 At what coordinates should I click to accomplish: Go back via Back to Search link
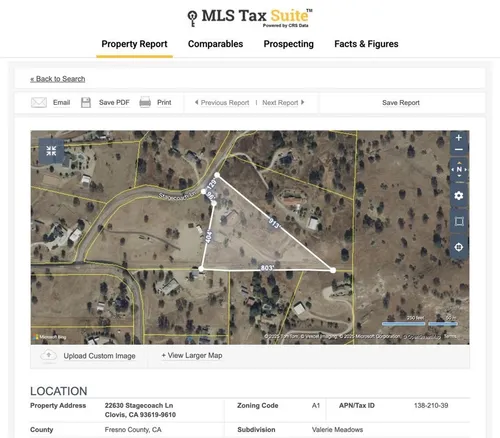coord(58,79)
